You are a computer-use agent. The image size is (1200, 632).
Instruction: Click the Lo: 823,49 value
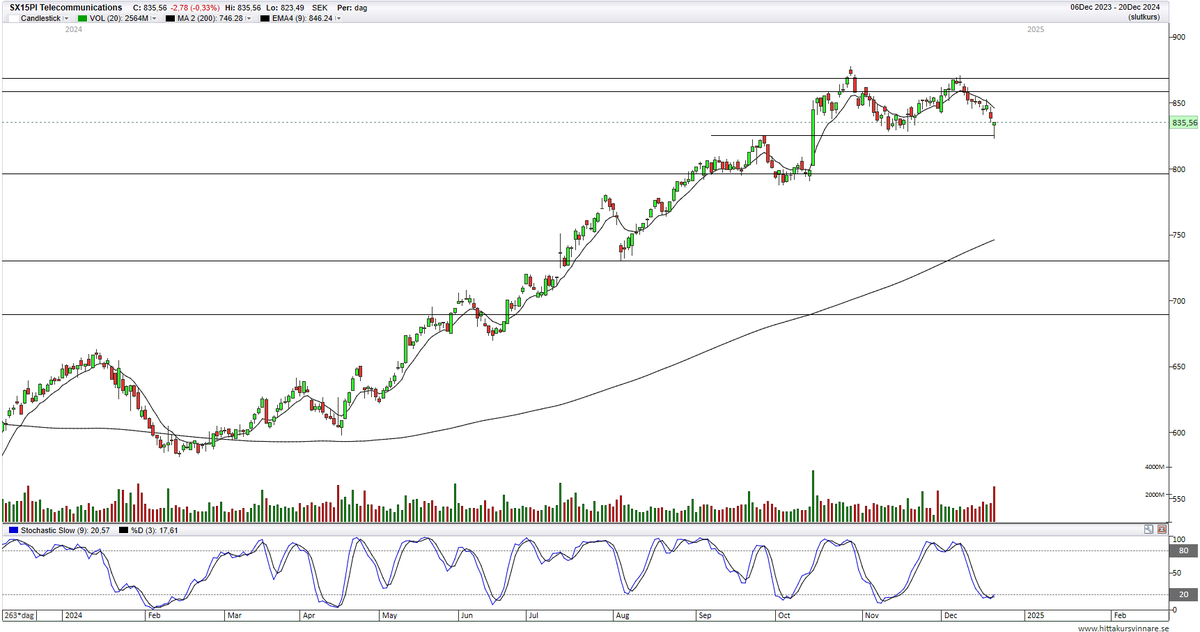(x=285, y=7)
